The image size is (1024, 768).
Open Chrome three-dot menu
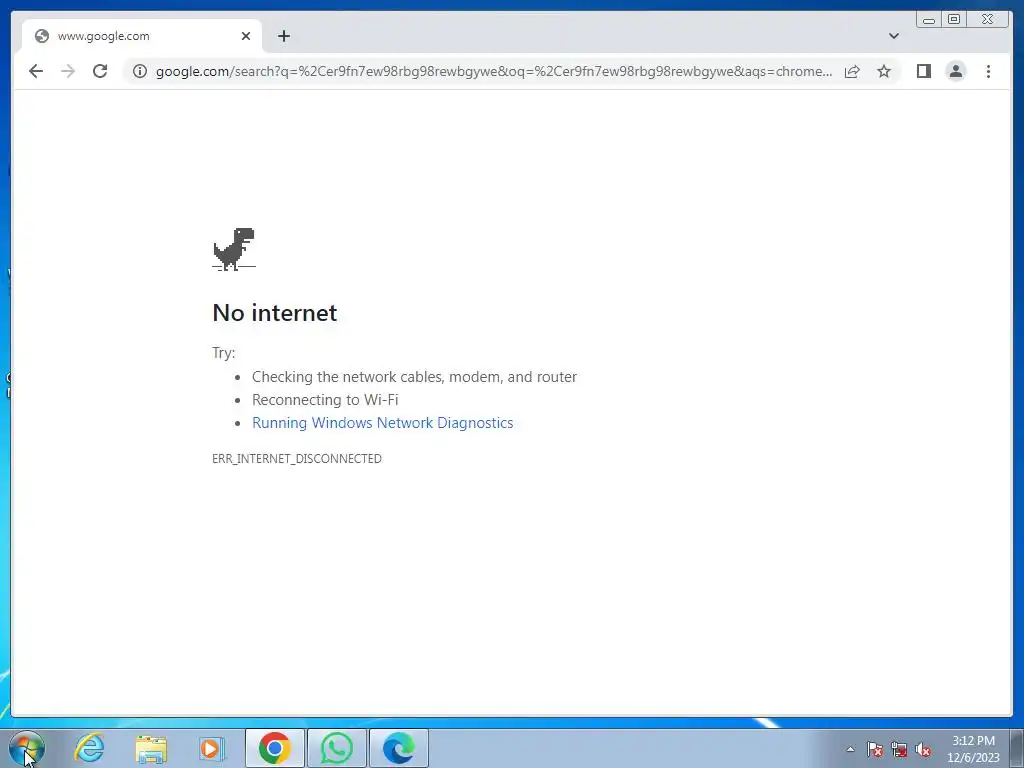(x=988, y=71)
